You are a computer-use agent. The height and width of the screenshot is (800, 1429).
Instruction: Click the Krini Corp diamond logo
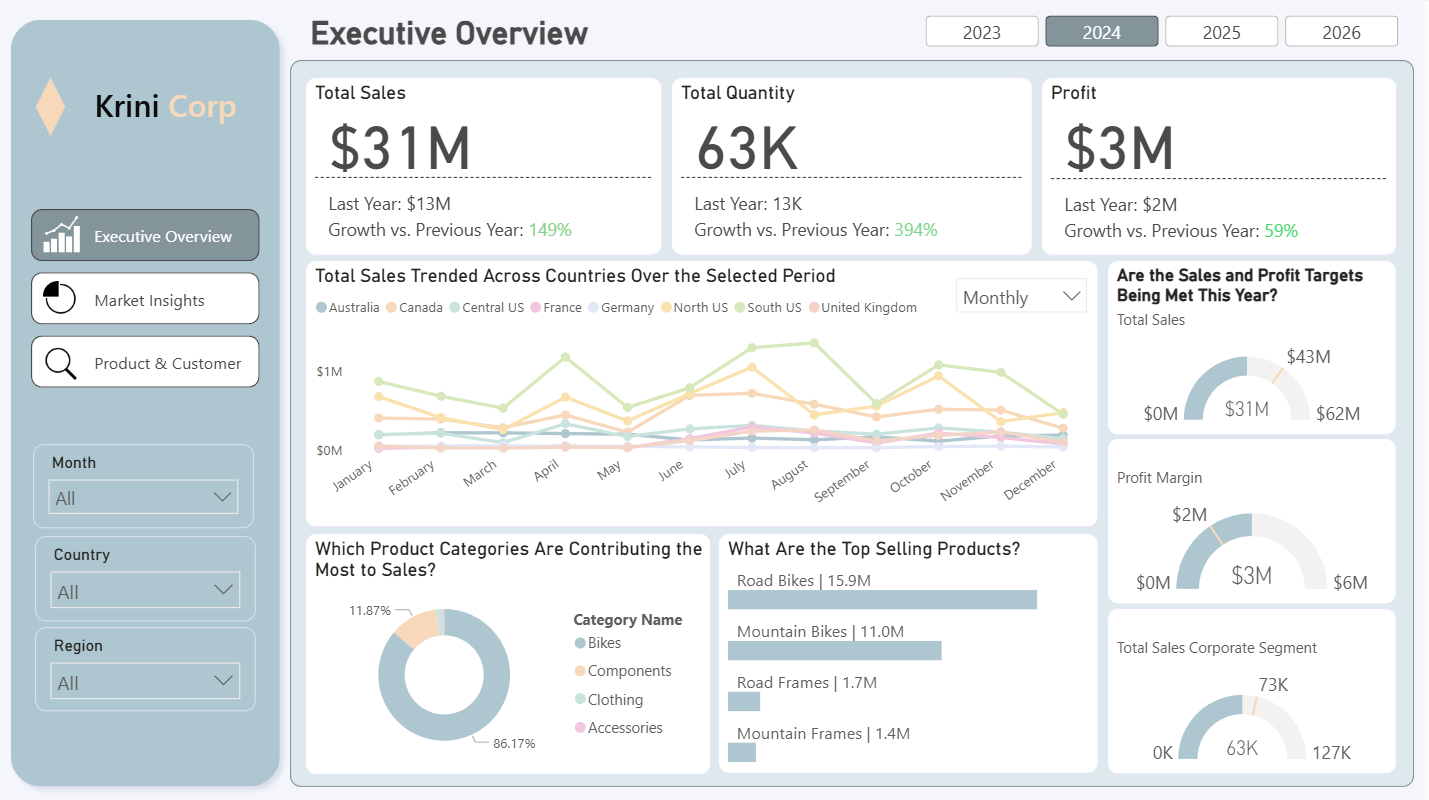click(x=50, y=106)
